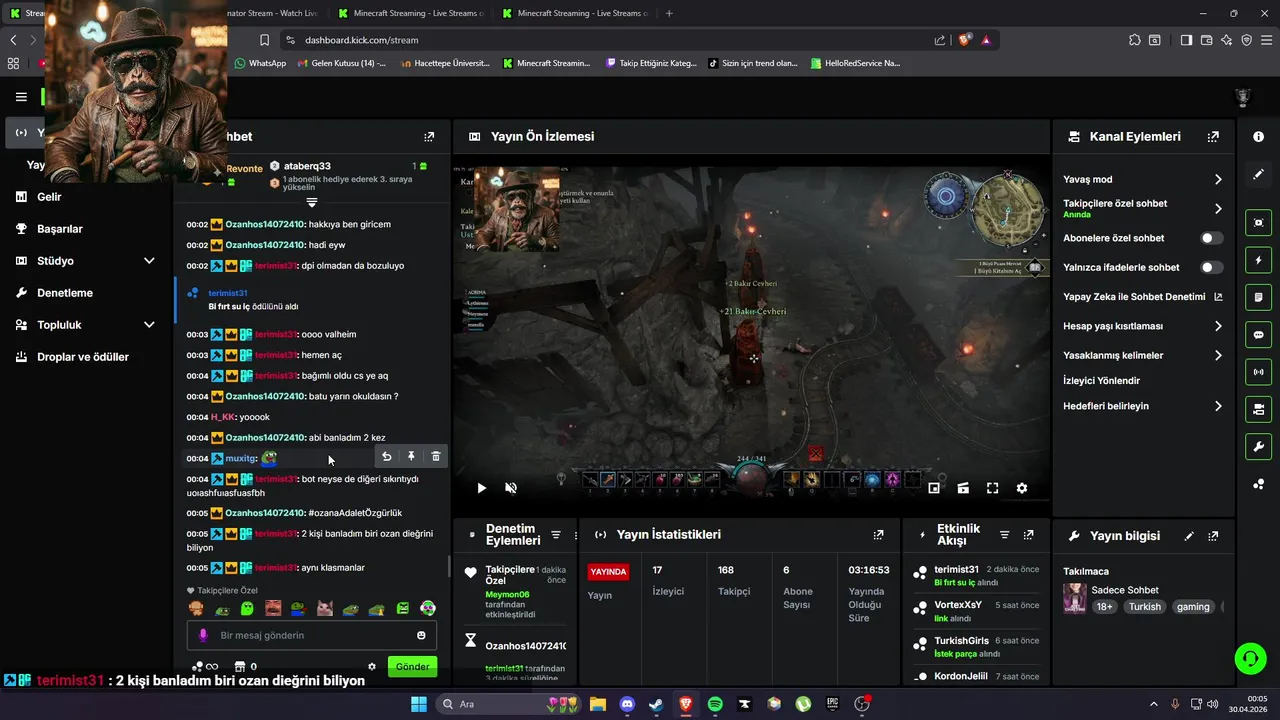This screenshot has height=720, width=1280.
Task: Click the broadcast signal icon on the right sidebar
Action: pos(1258,372)
